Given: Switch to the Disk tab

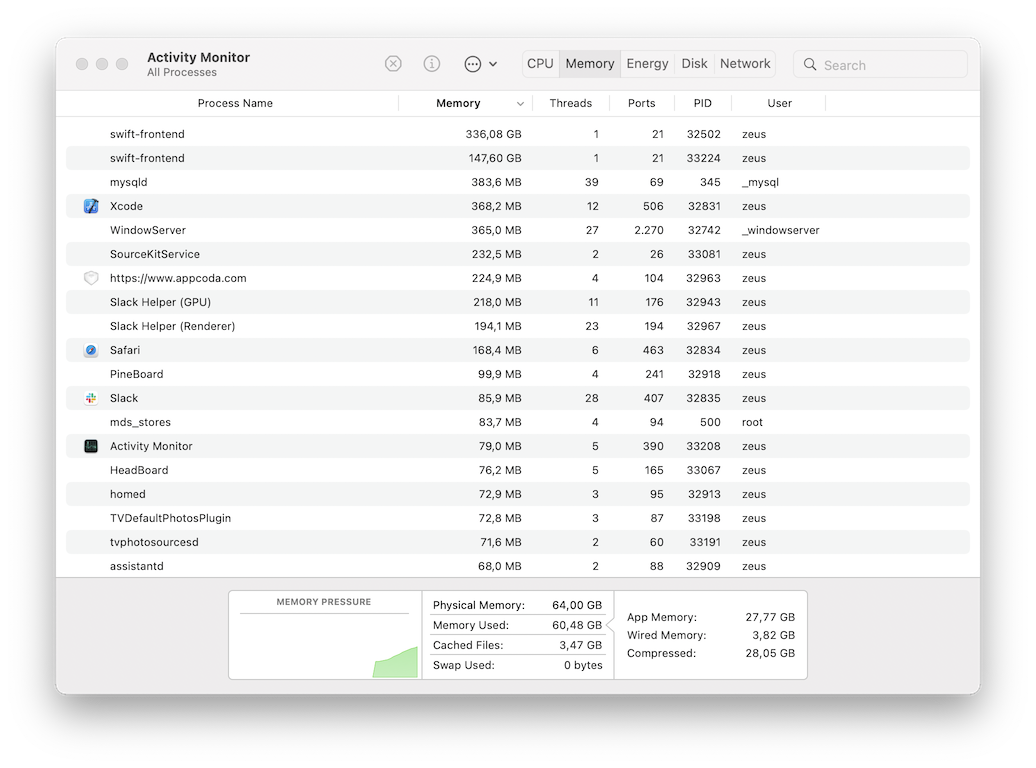Looking at the screenshot, I should pos(694,63).
